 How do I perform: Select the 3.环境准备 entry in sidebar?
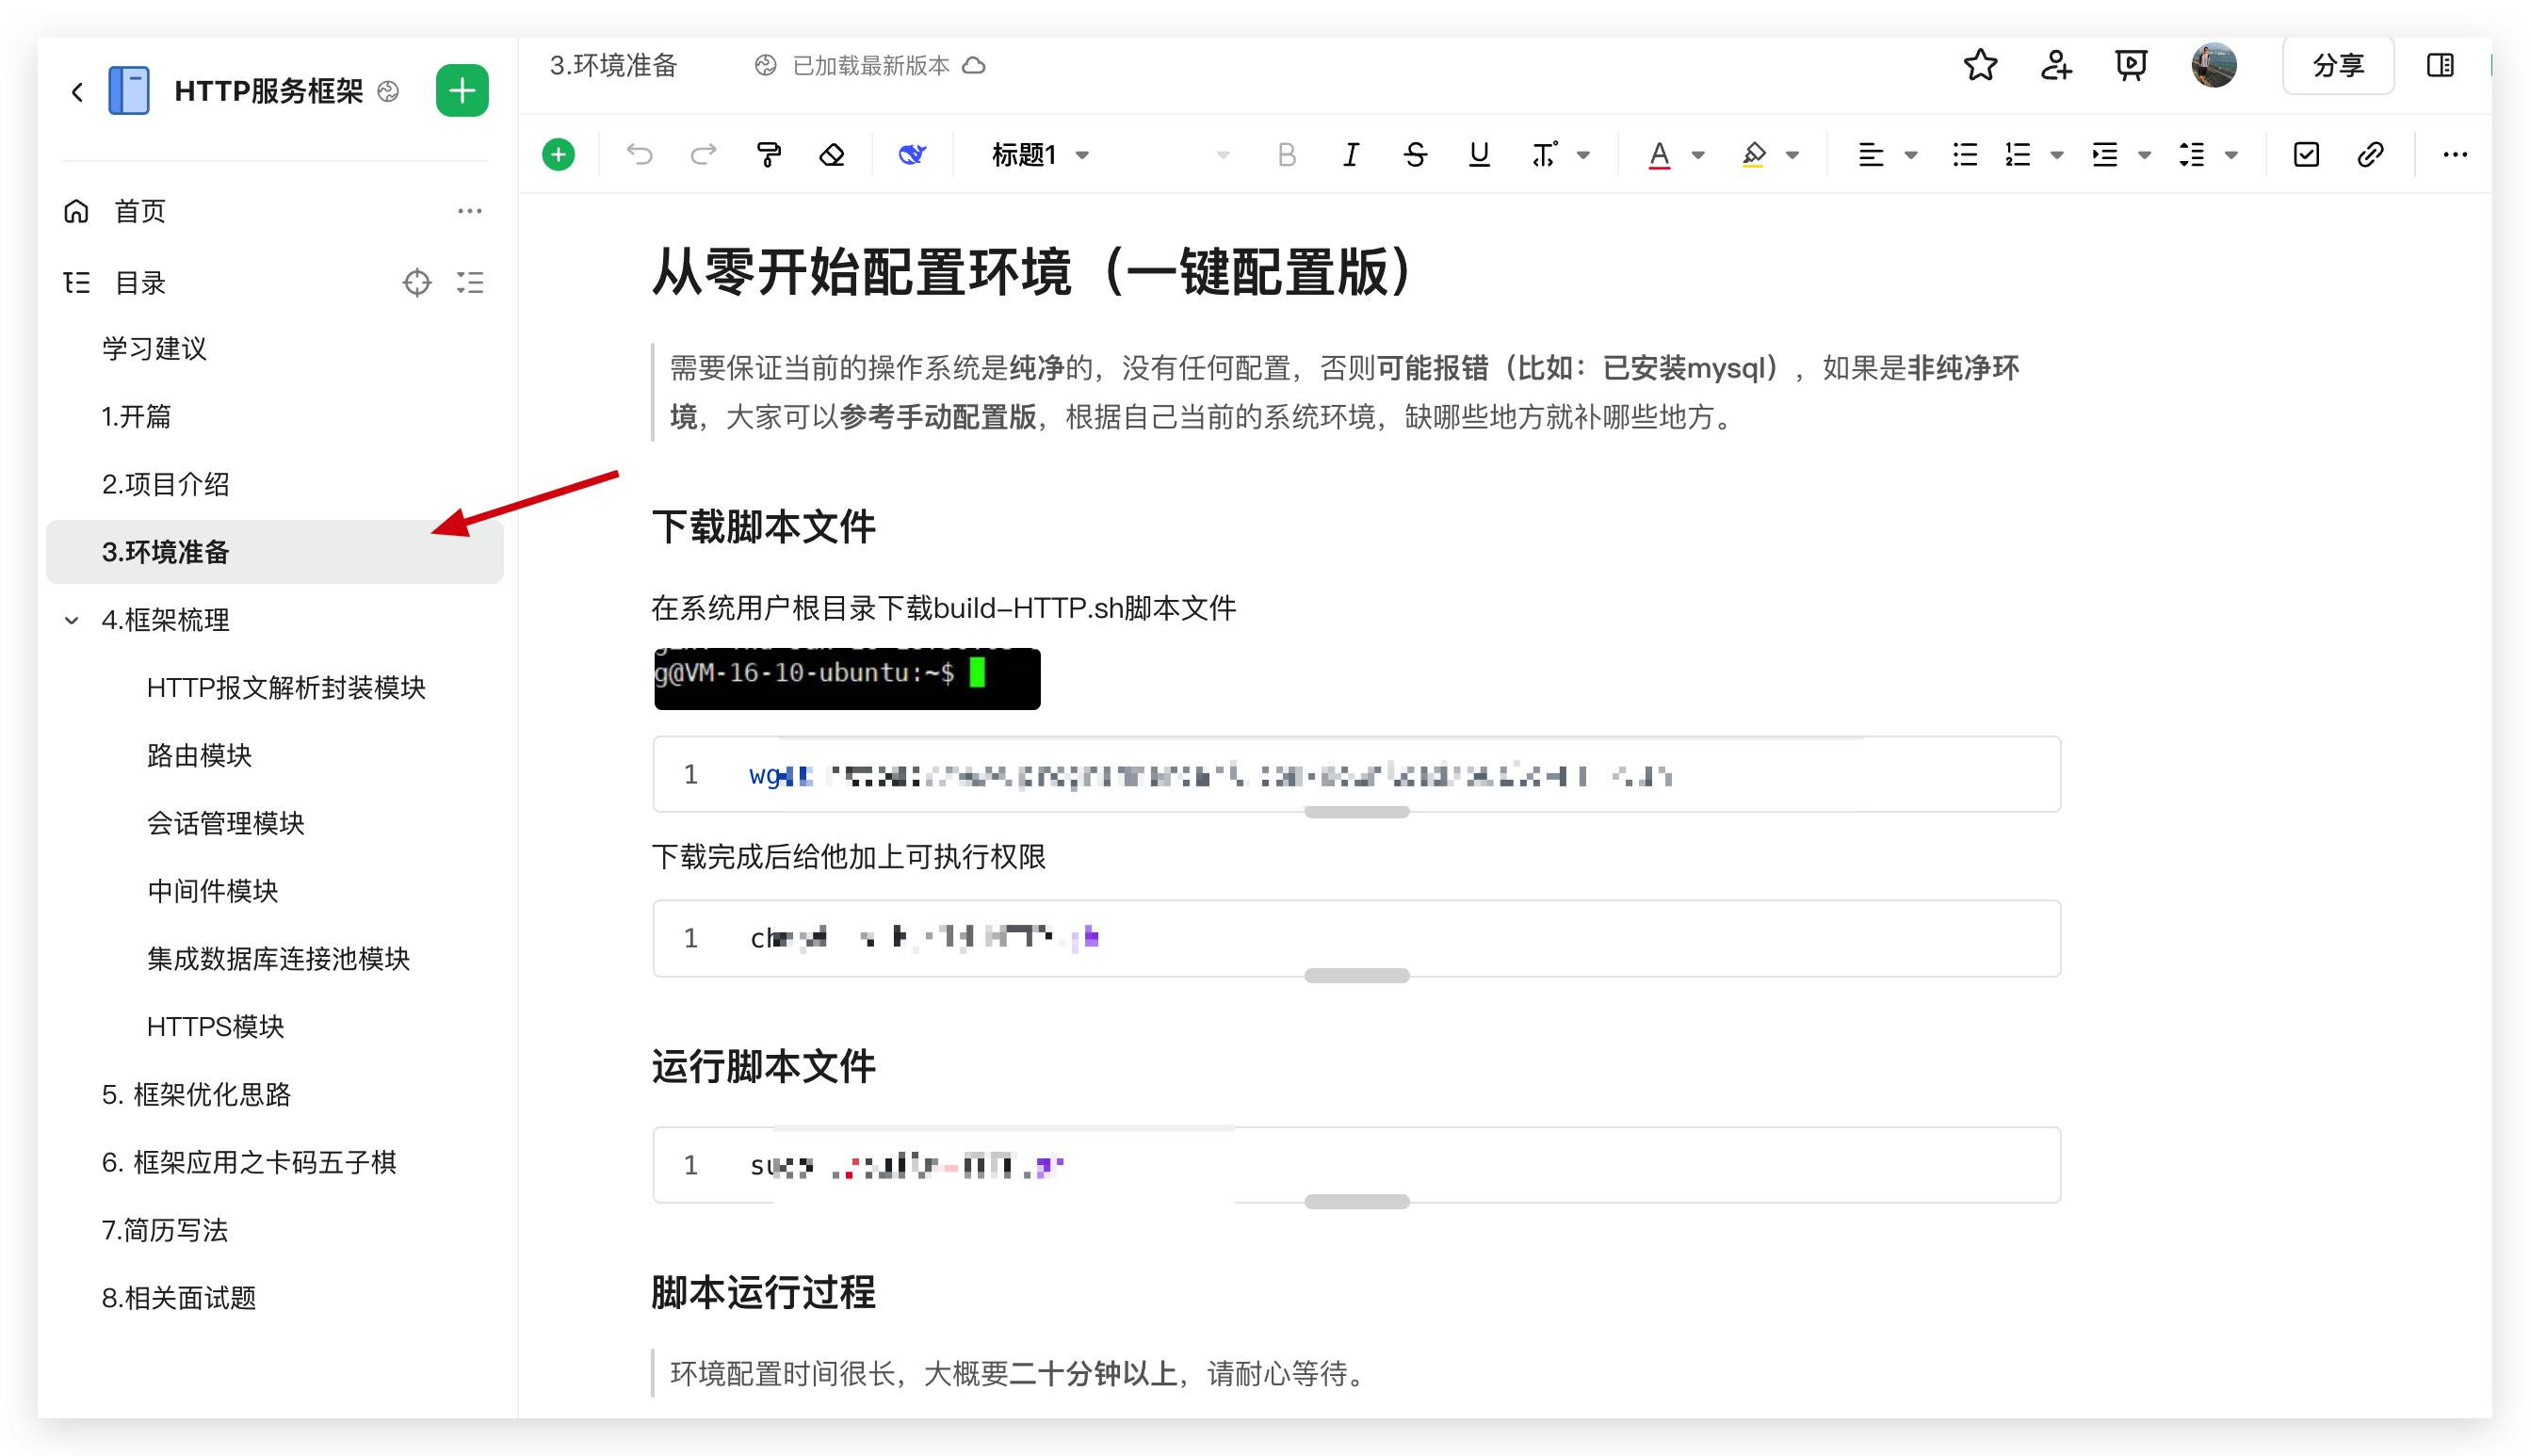tap(274, 551)
